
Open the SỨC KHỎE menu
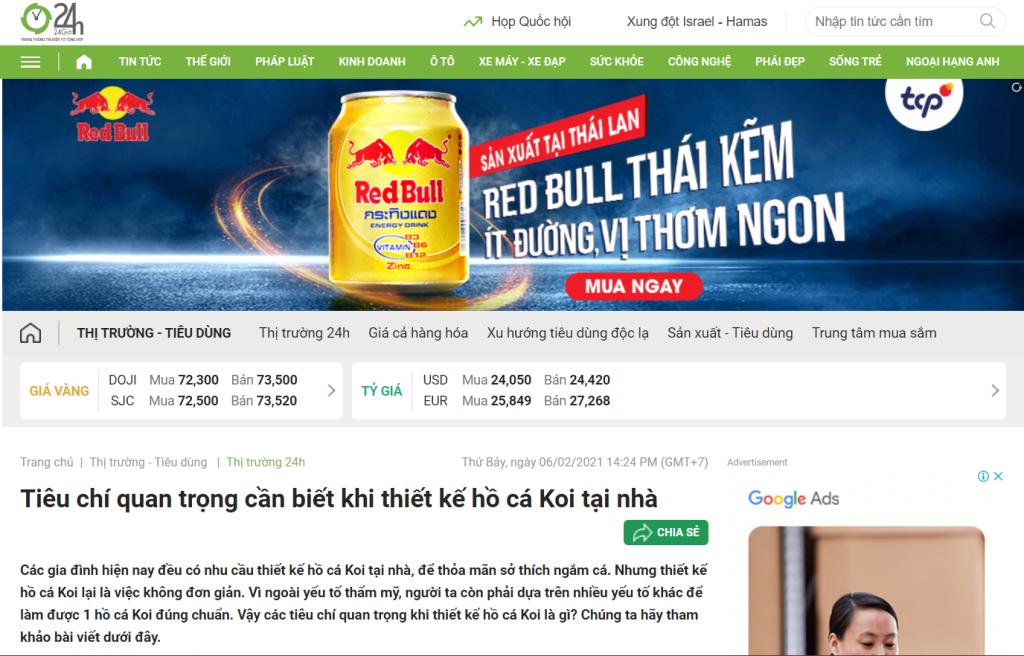(616, 61)
